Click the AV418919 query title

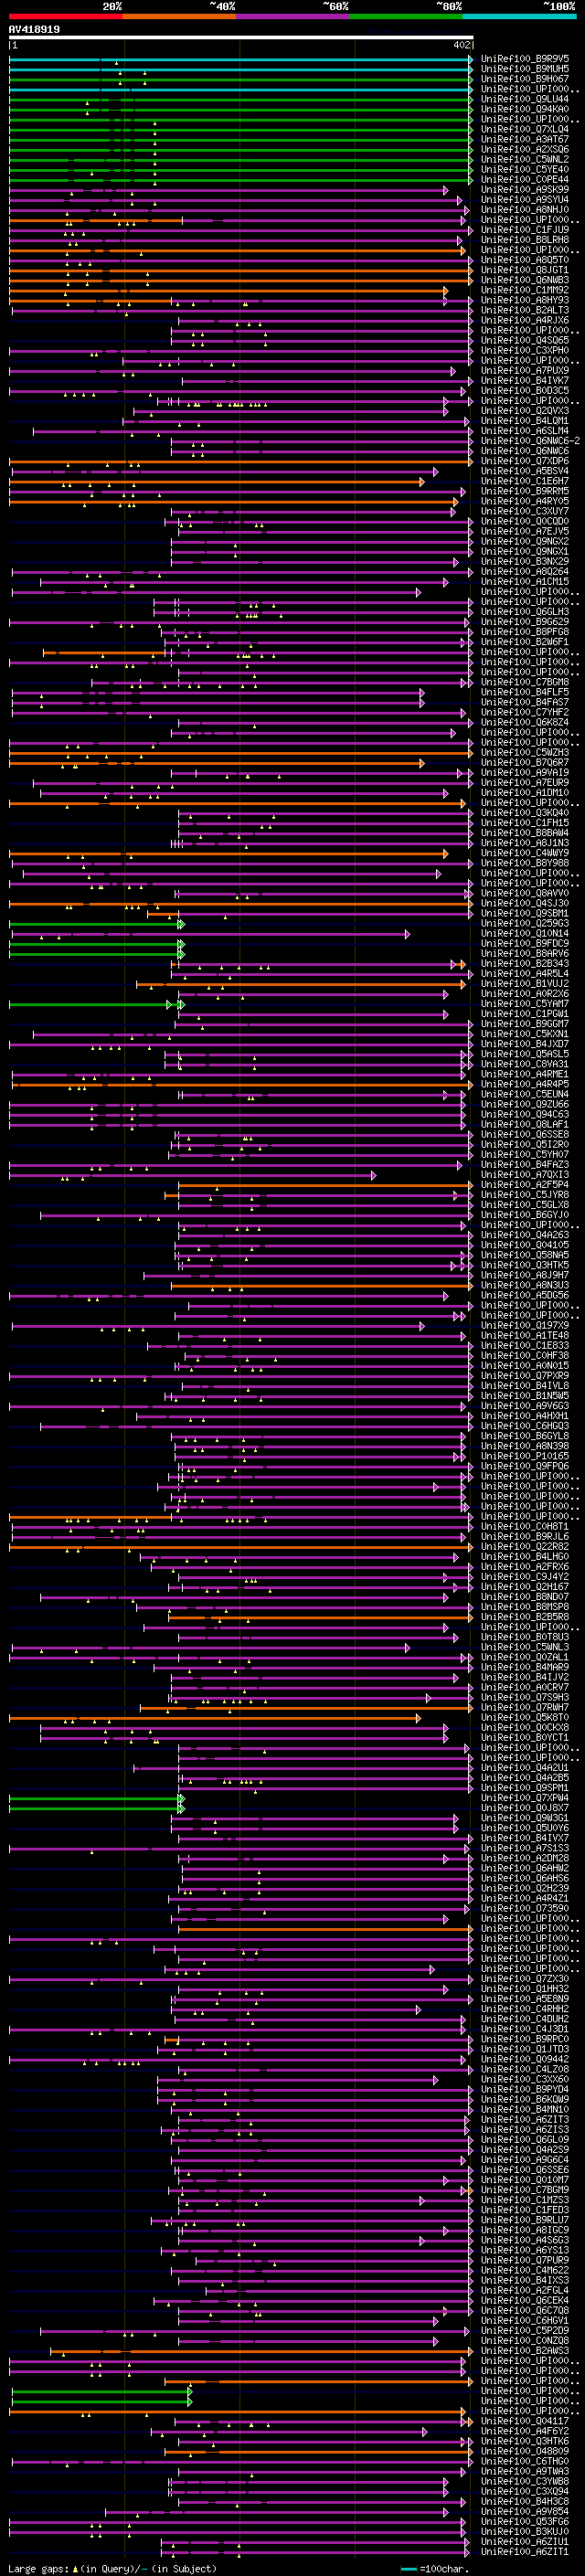point(34,30)
